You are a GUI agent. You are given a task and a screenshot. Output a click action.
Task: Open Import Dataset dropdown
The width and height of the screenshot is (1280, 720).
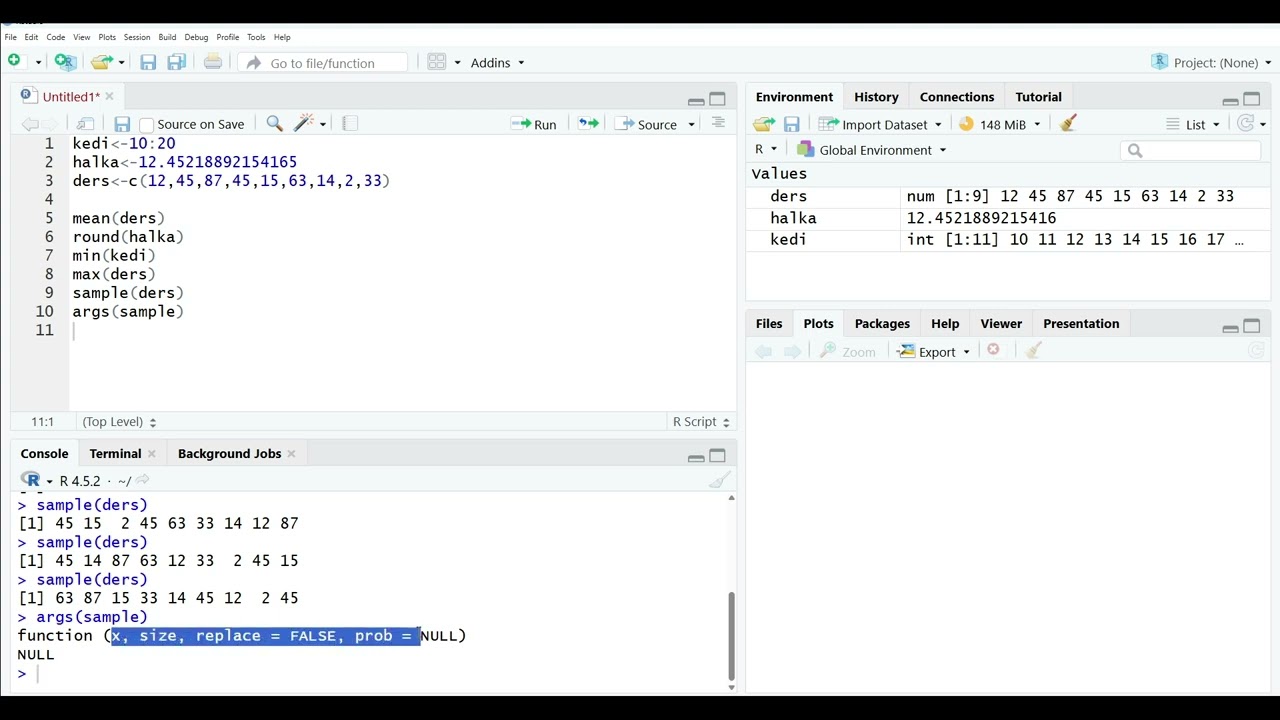tap(880, 124)
